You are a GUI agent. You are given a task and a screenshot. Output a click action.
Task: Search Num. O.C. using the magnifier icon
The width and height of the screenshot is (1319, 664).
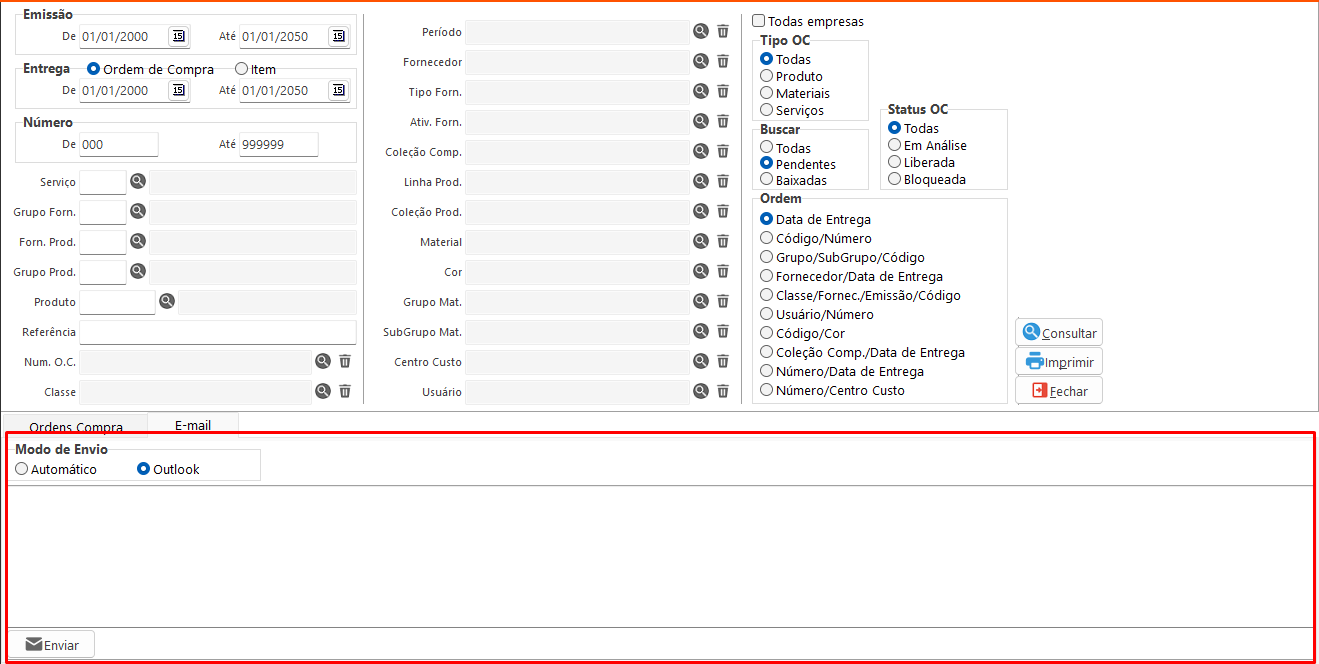point(323,361)
